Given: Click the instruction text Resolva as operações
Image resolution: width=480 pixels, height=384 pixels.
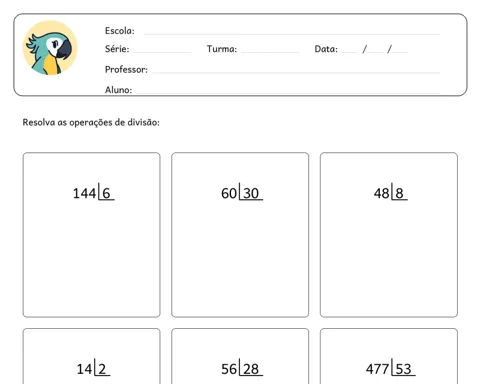Looking at the screenshot, I should (91, 122).
